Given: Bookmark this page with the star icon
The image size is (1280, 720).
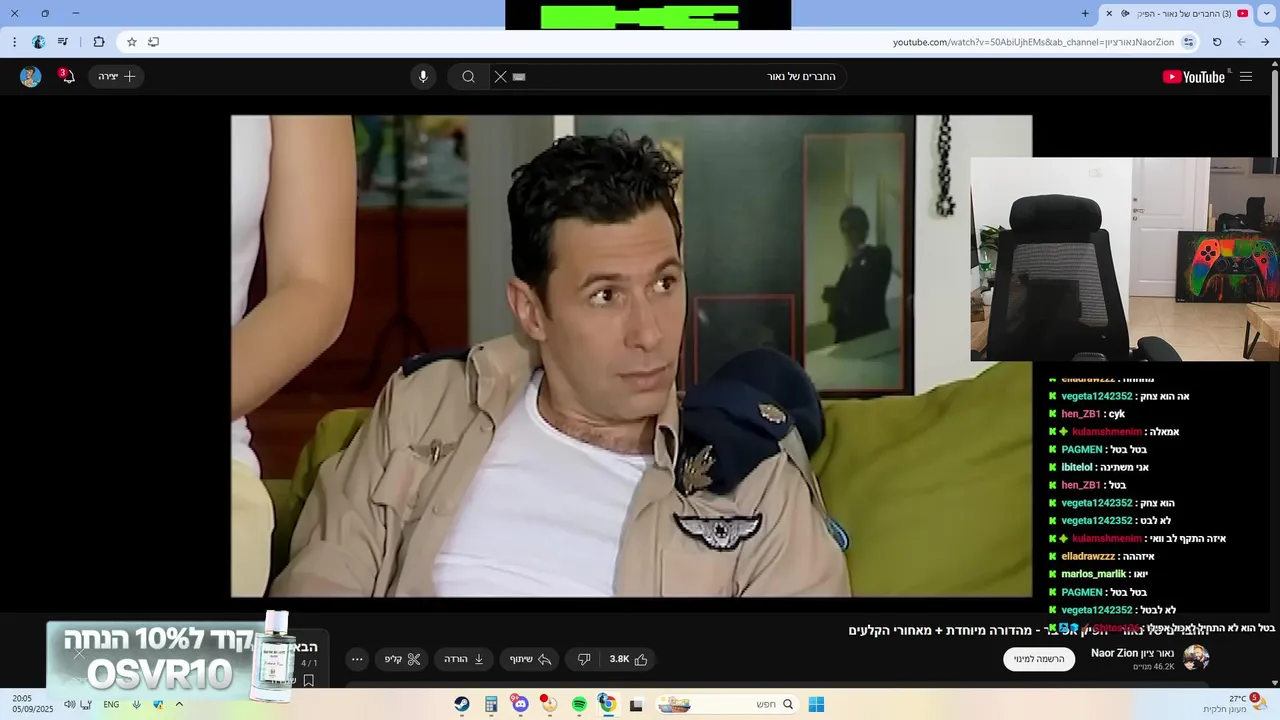Looking at the screenshot, I should point(131,42).
